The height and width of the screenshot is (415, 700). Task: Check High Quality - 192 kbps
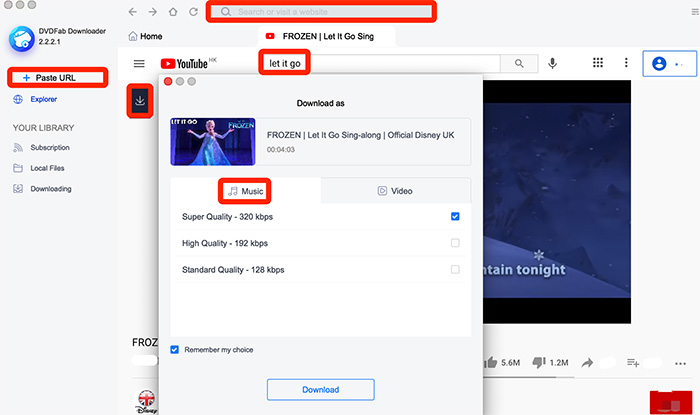point(455,243)
